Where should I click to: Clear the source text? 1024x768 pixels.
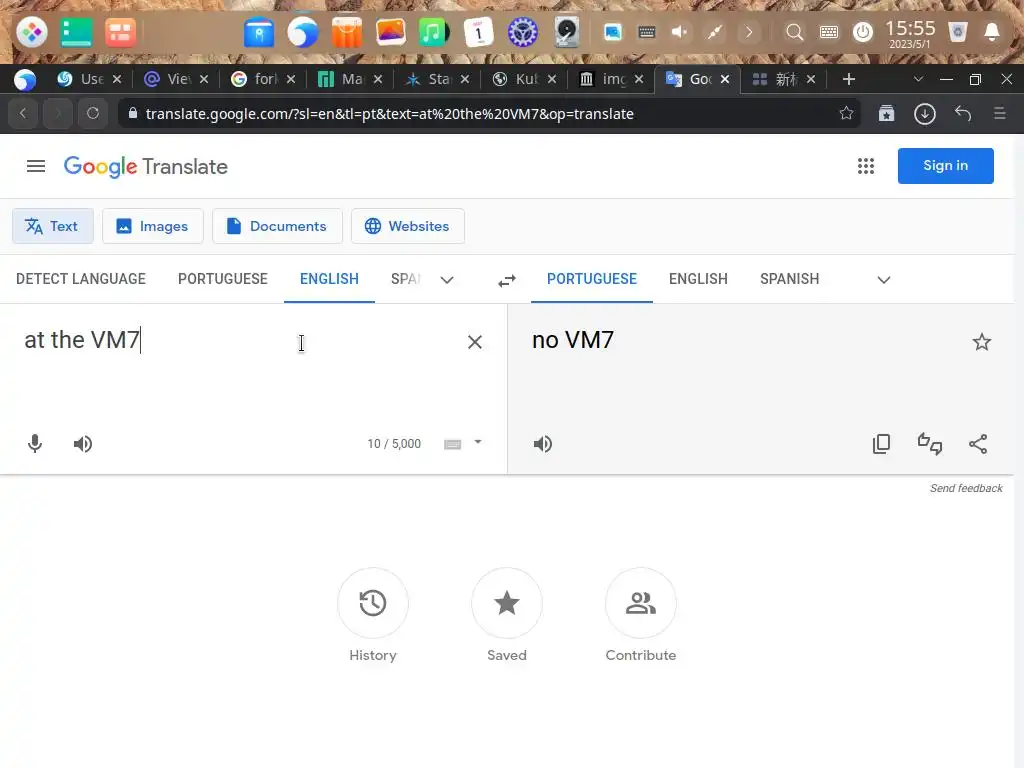475,342
